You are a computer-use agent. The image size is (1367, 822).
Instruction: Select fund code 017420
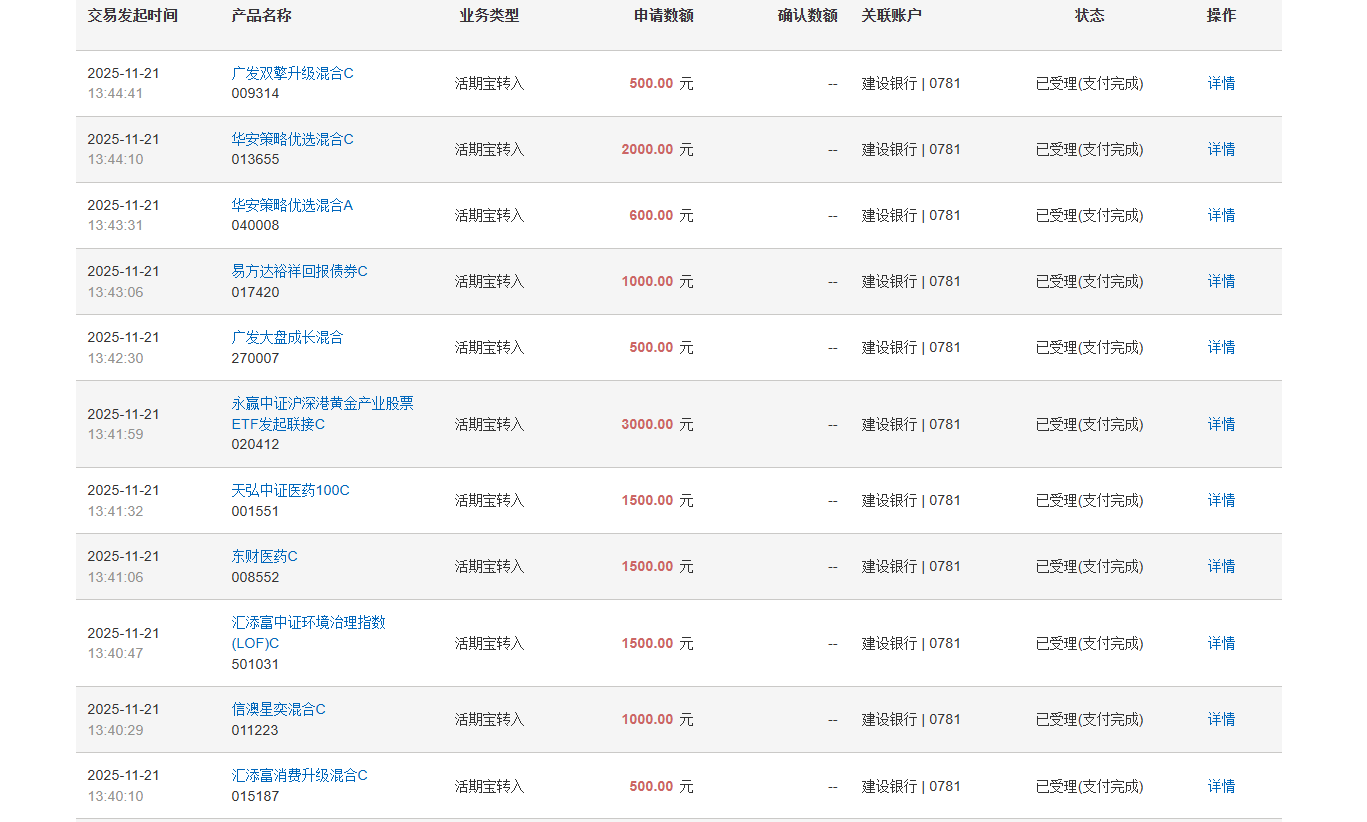pos(255,292)
